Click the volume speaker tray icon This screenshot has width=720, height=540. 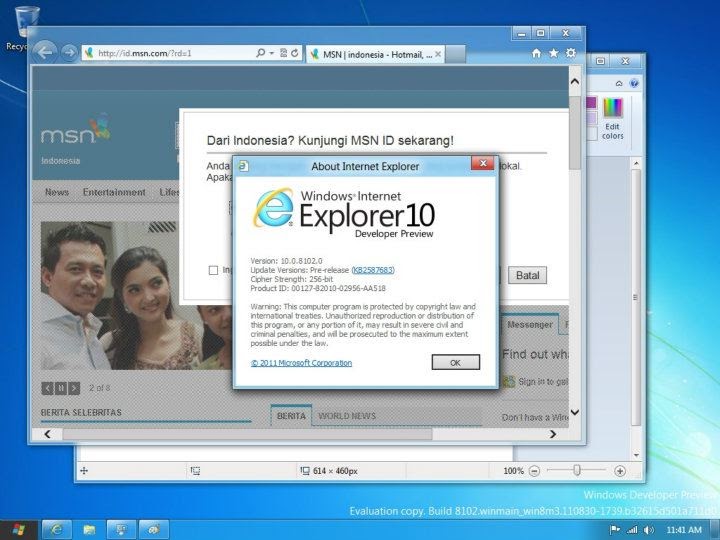tap(649, 530)
